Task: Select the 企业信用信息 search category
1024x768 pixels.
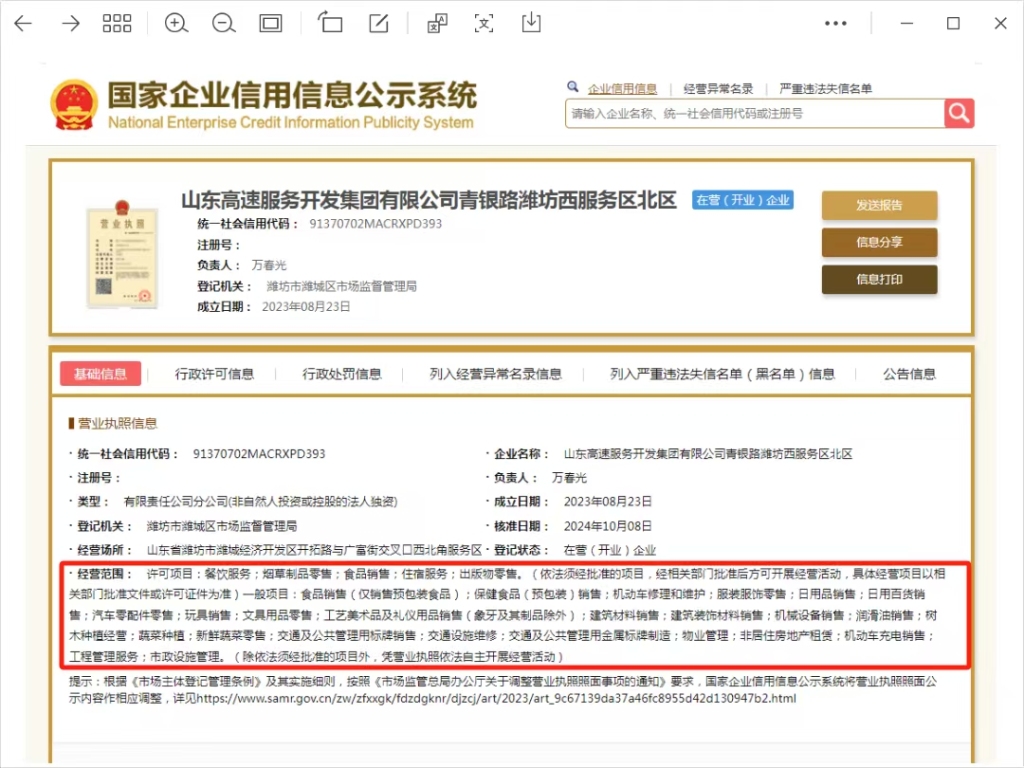Action: coord(622,89)
